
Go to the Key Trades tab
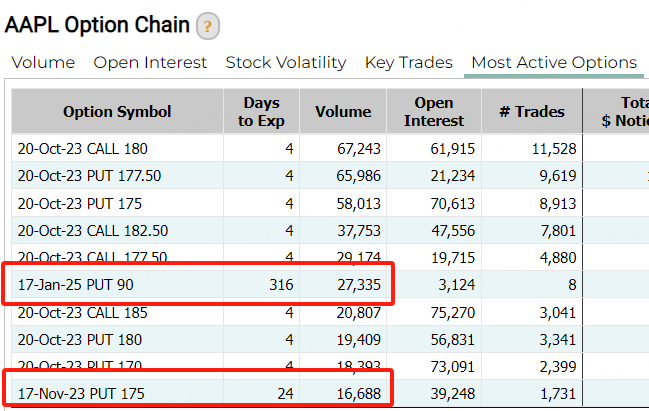408,63
